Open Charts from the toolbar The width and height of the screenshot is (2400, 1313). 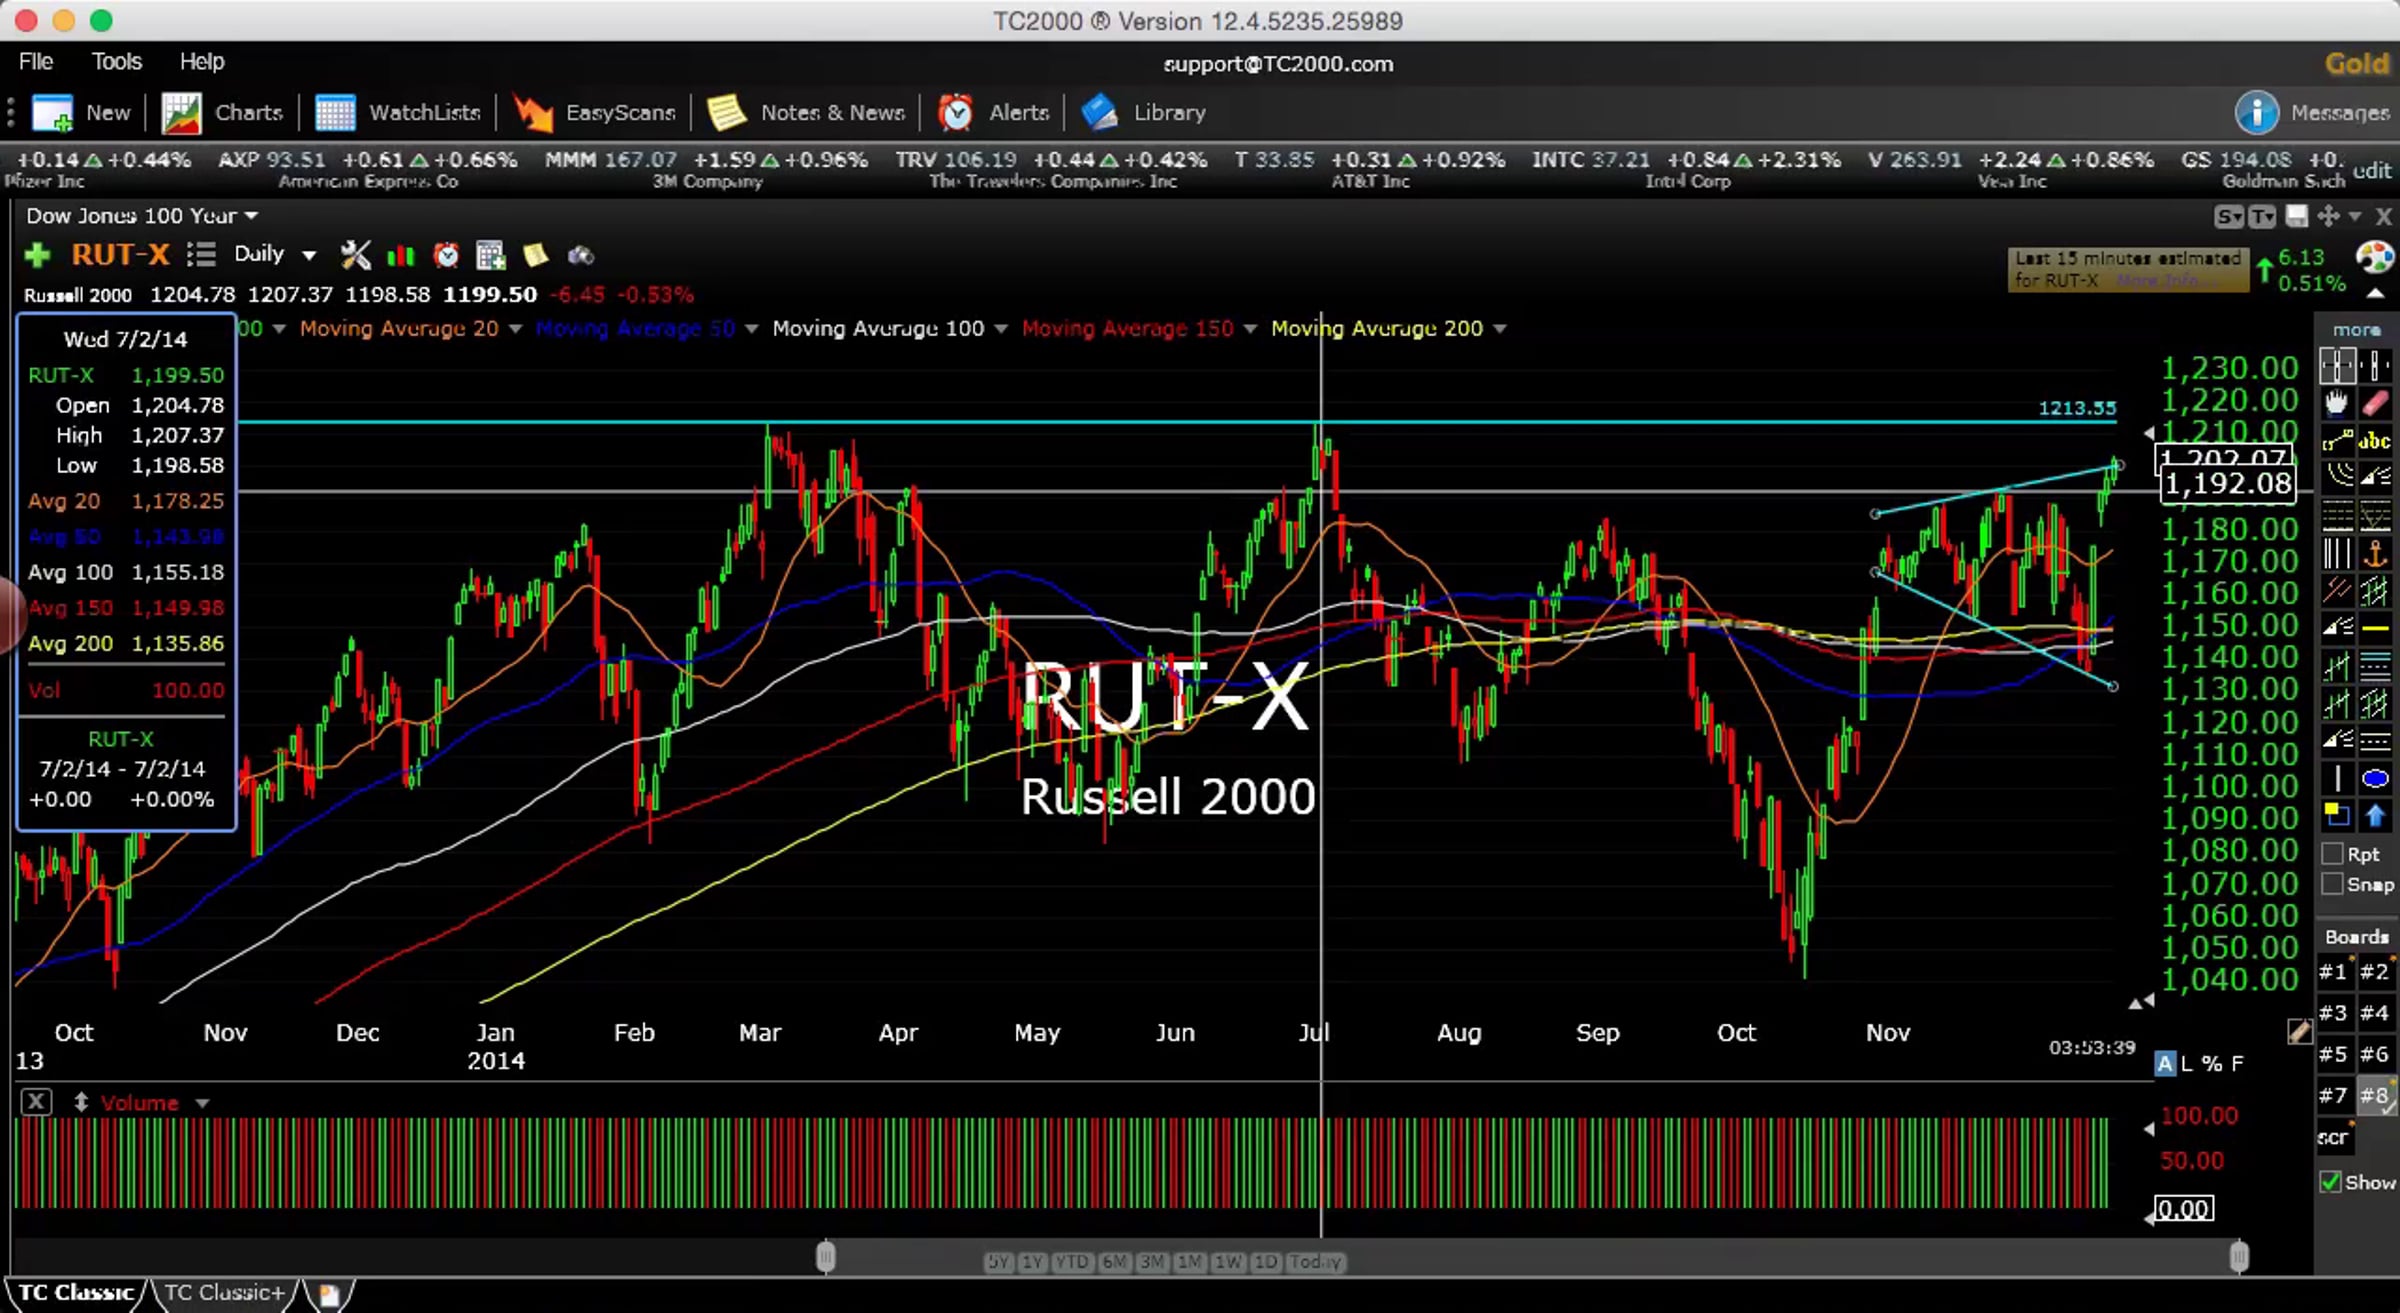point(222,113)
